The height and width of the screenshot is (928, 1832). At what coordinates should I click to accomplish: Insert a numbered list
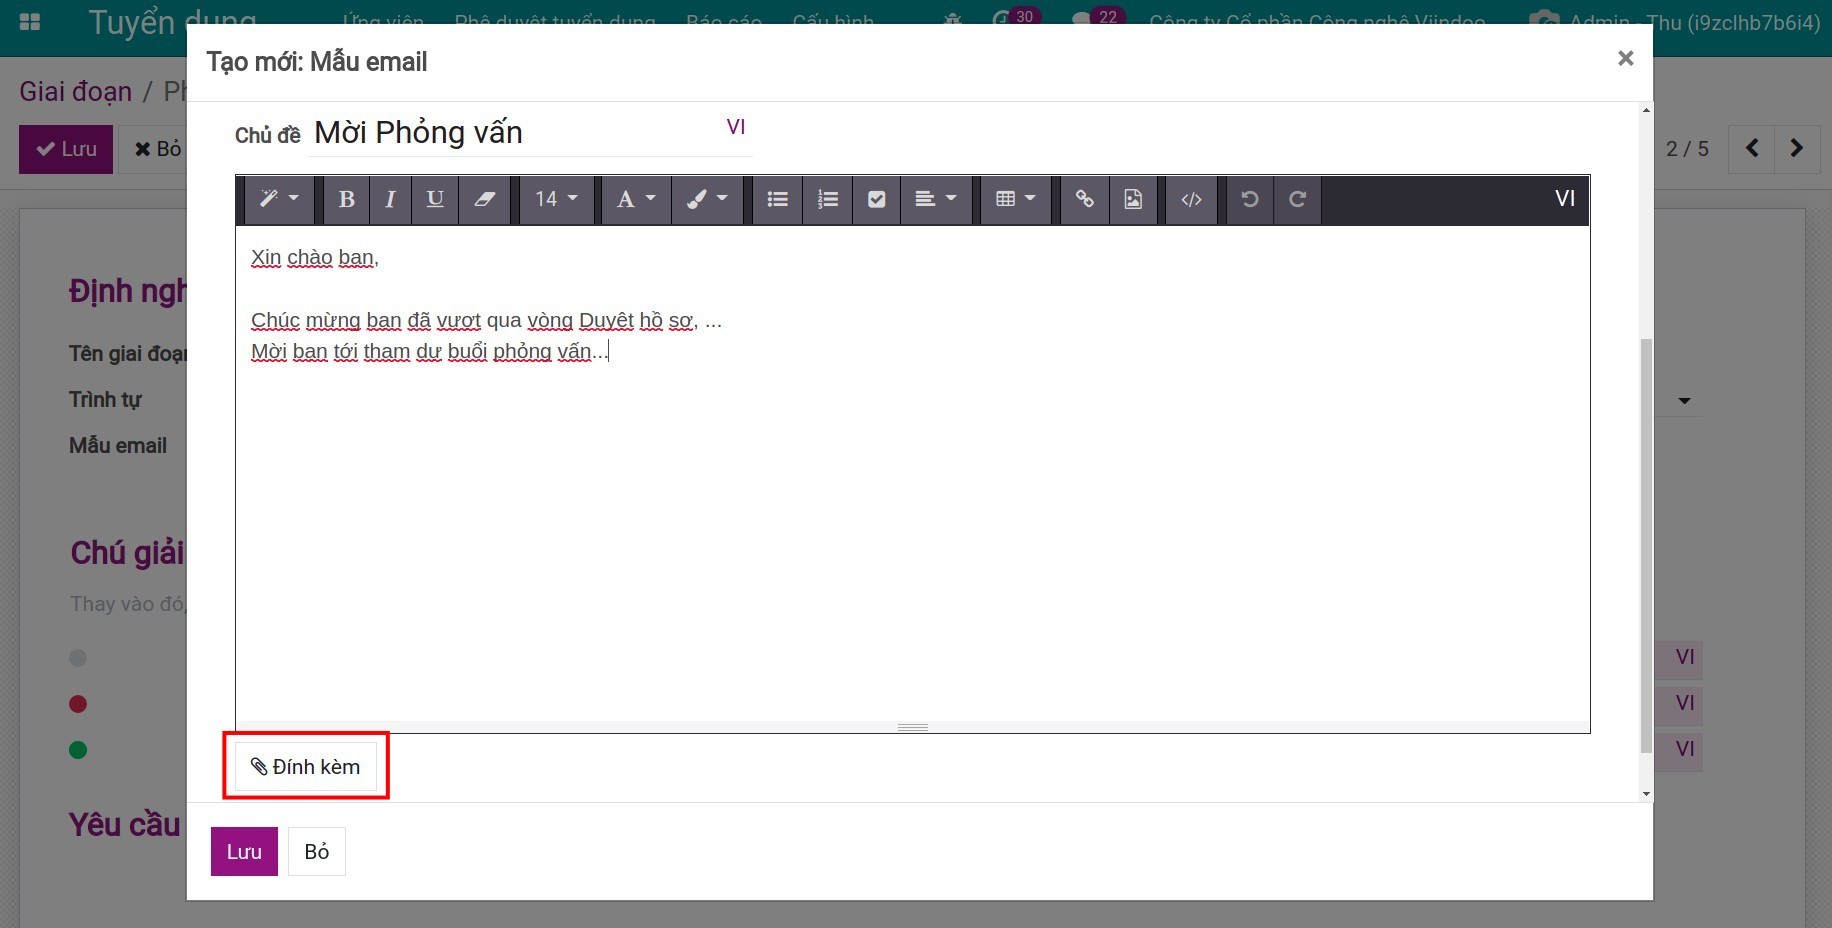[x=827, y=199]
